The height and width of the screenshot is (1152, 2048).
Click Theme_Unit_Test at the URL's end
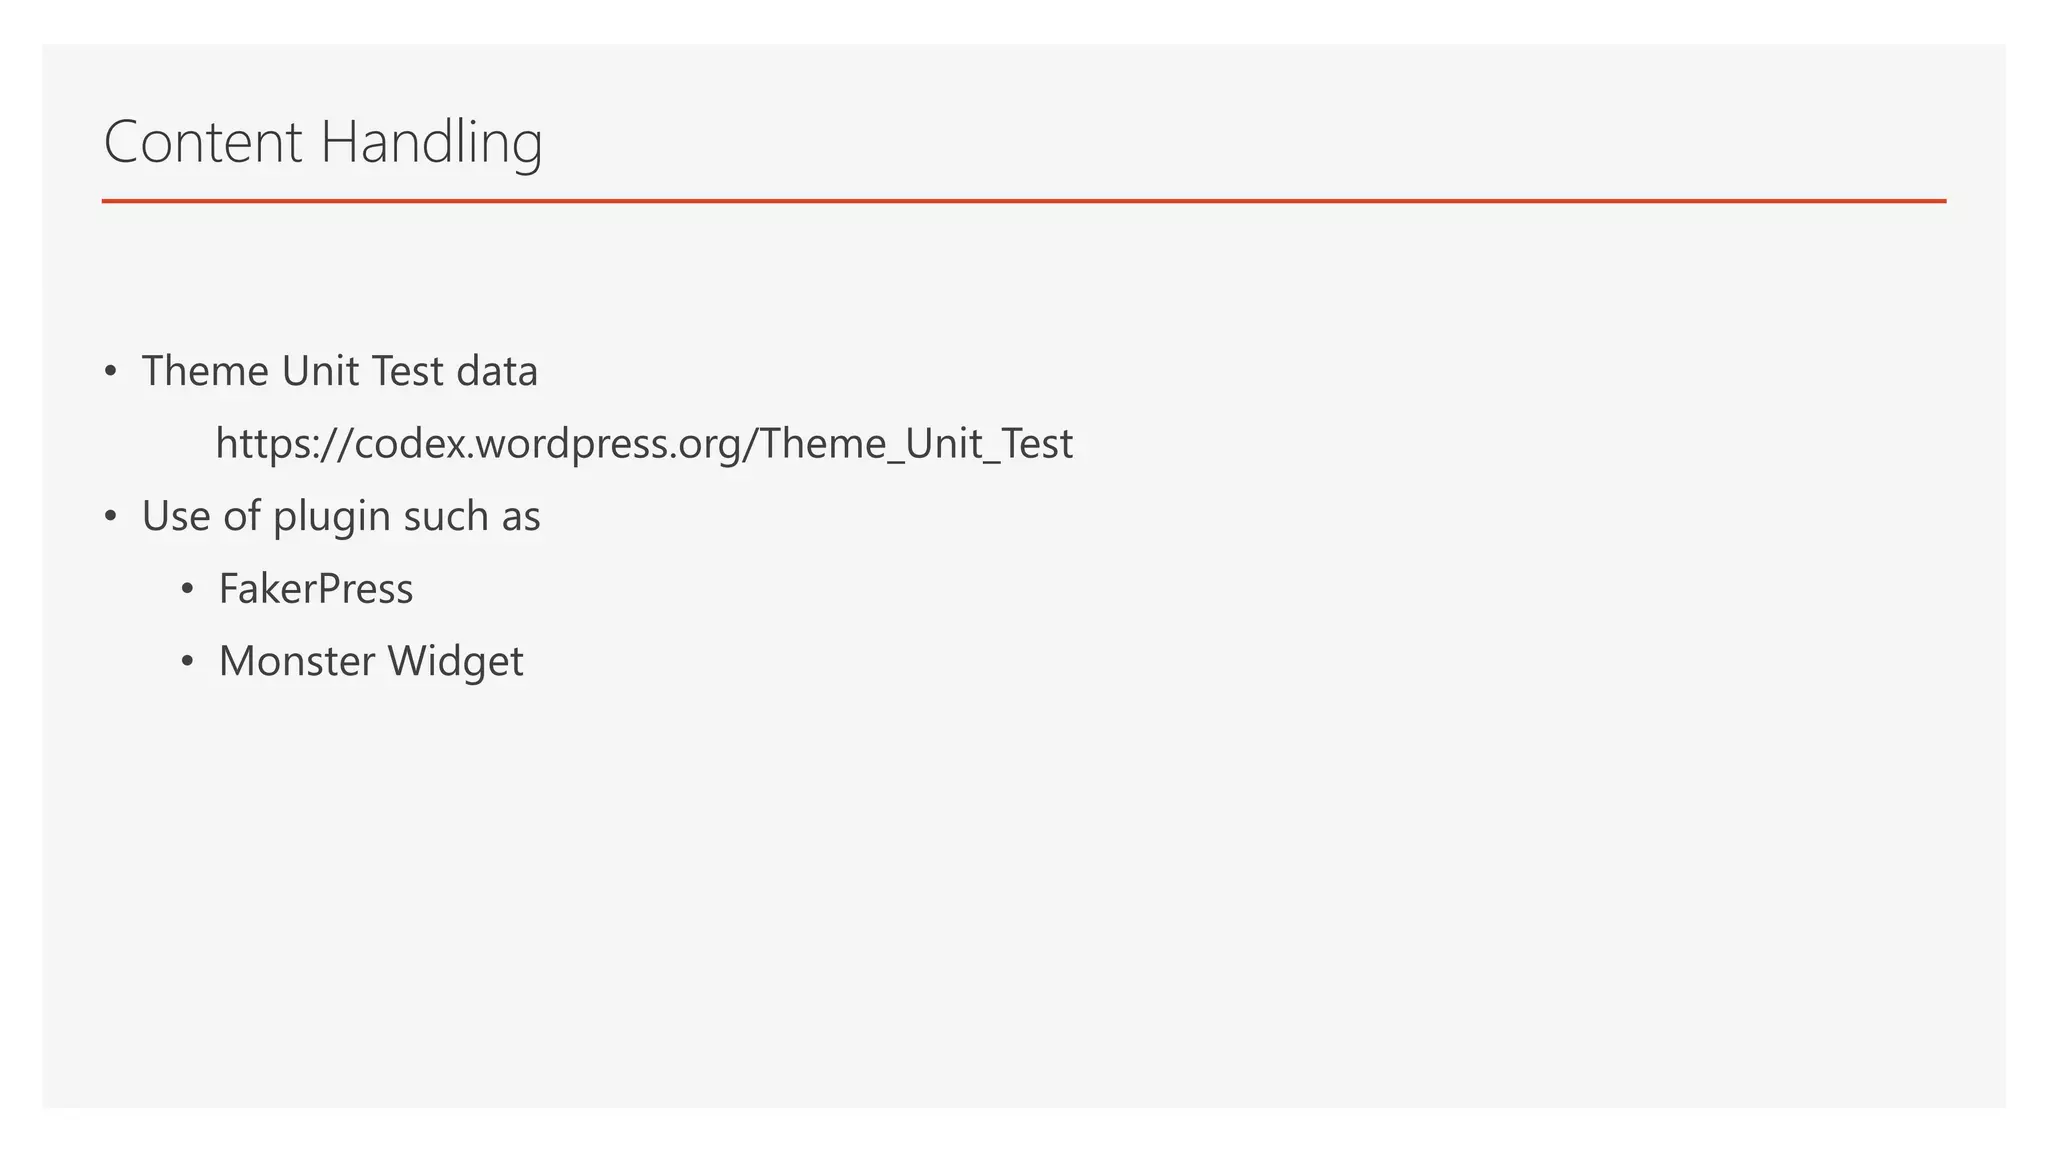click(x=916, y=444)
